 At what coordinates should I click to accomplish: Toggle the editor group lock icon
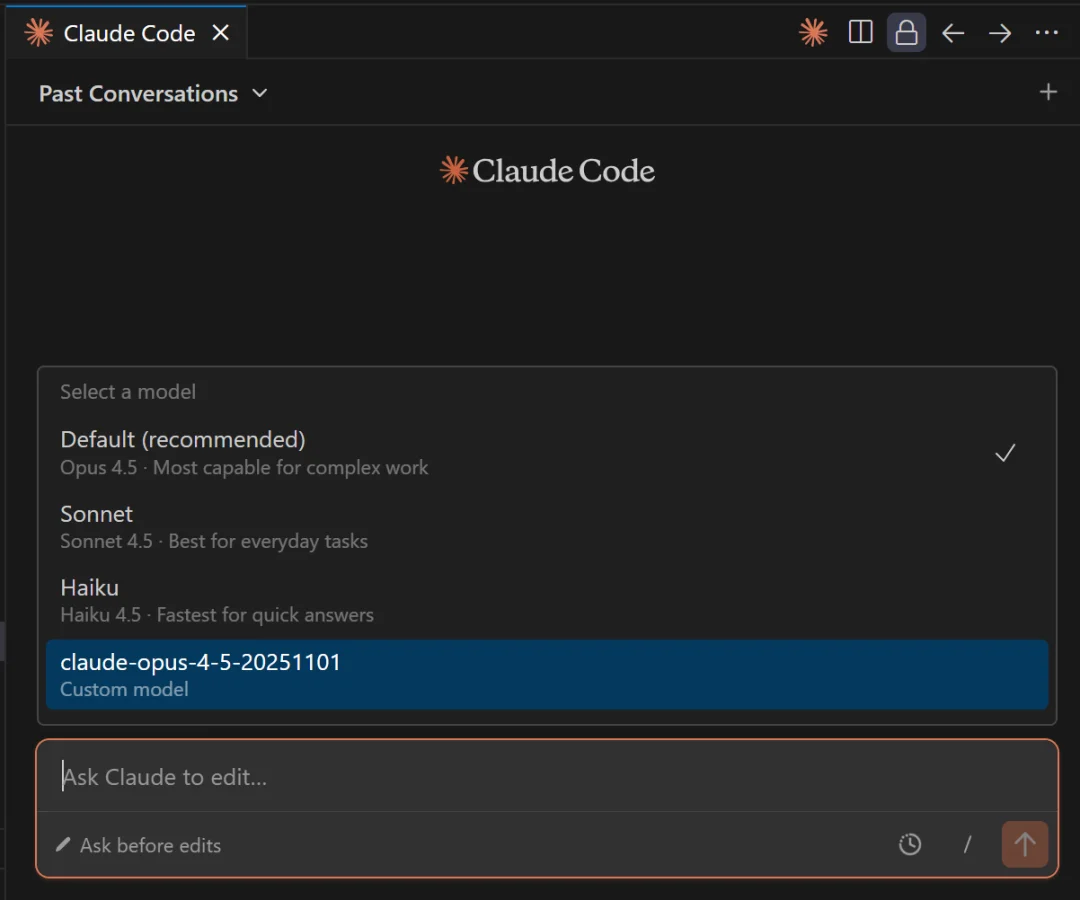906,33
